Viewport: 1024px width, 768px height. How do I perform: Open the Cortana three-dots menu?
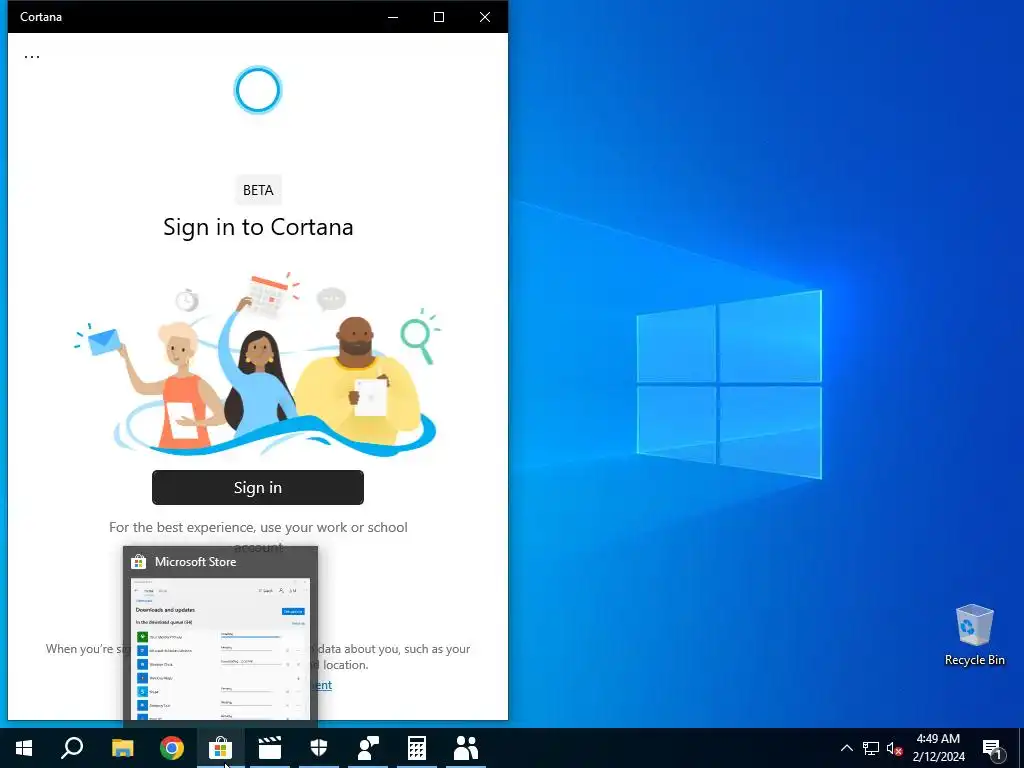[x=32, y=57]
